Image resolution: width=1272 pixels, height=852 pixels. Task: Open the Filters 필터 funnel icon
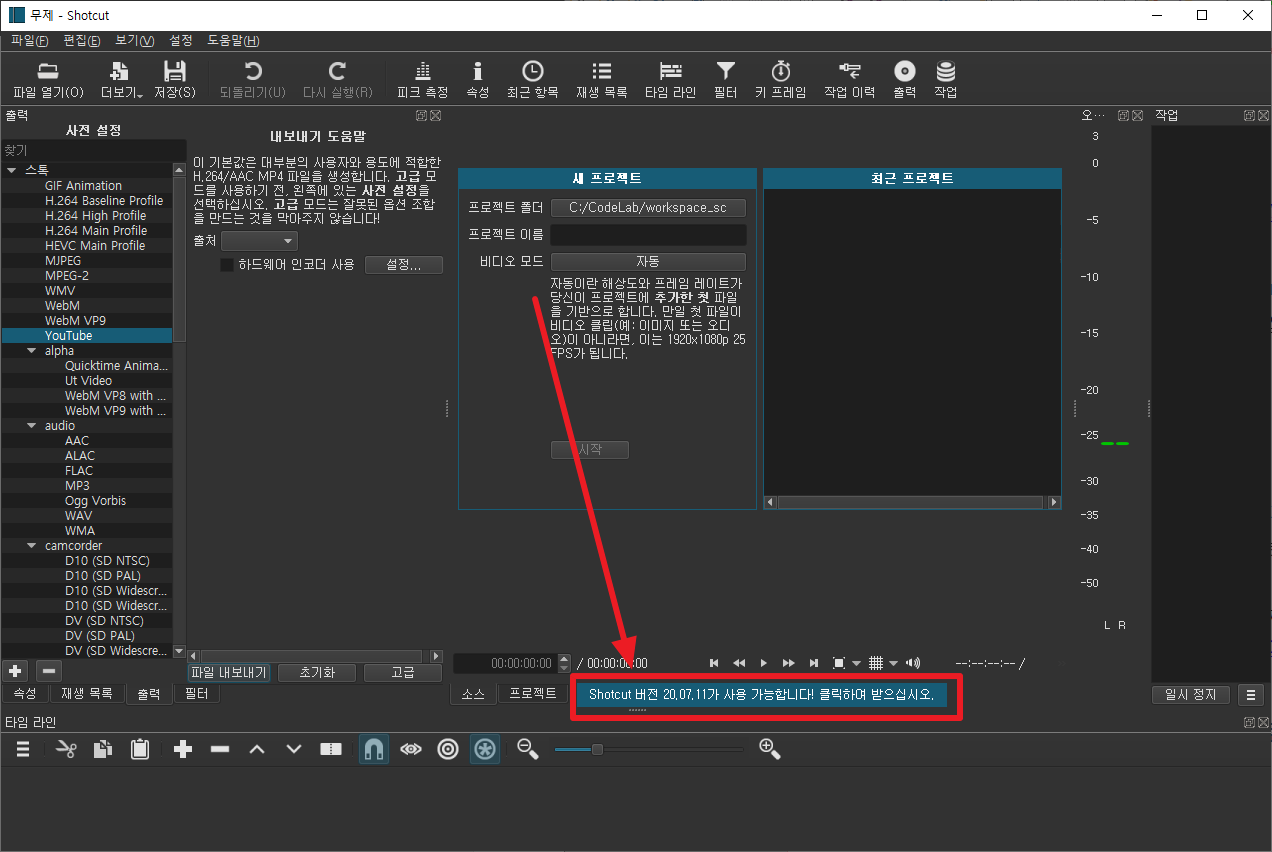tap(725, 71)
